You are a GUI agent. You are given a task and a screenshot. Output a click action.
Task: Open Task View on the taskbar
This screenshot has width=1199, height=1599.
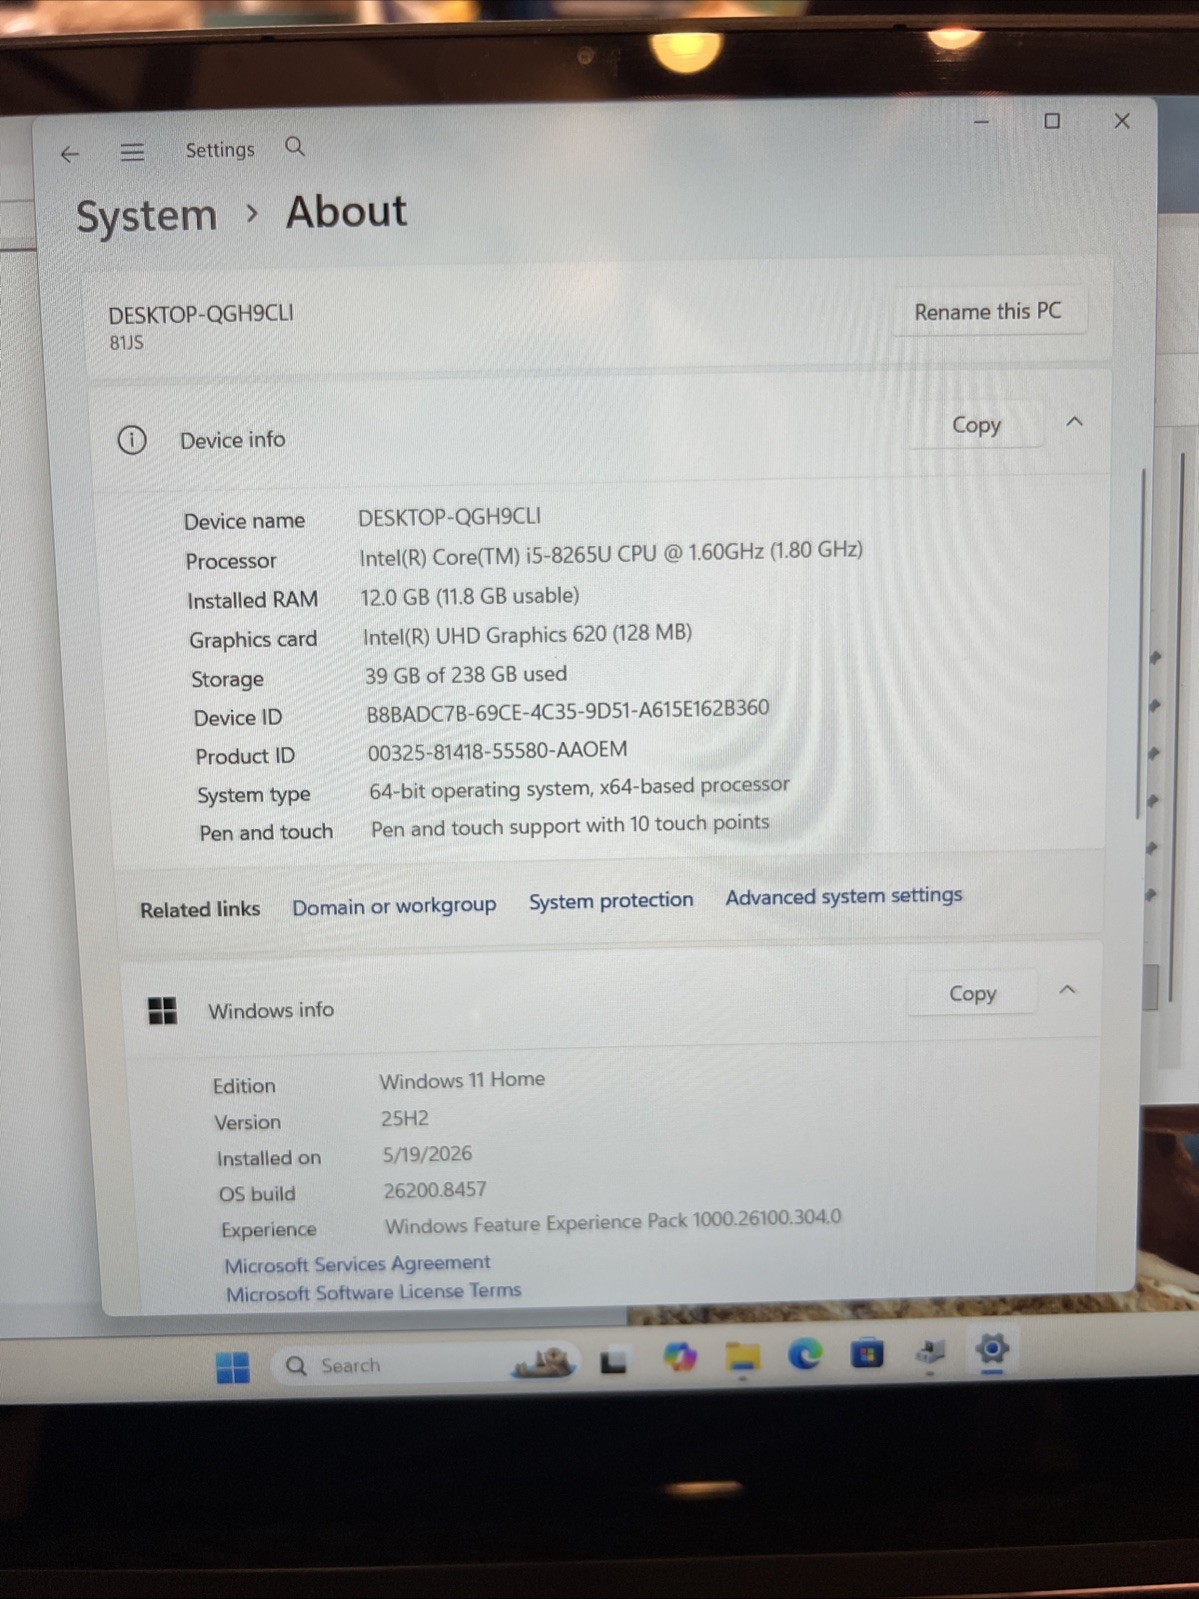[x=613, y=1361]
